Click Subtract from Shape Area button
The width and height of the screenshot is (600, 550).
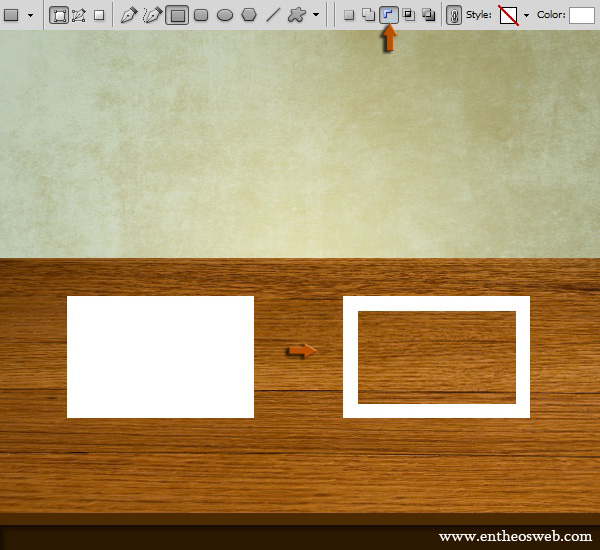point(388,15)
